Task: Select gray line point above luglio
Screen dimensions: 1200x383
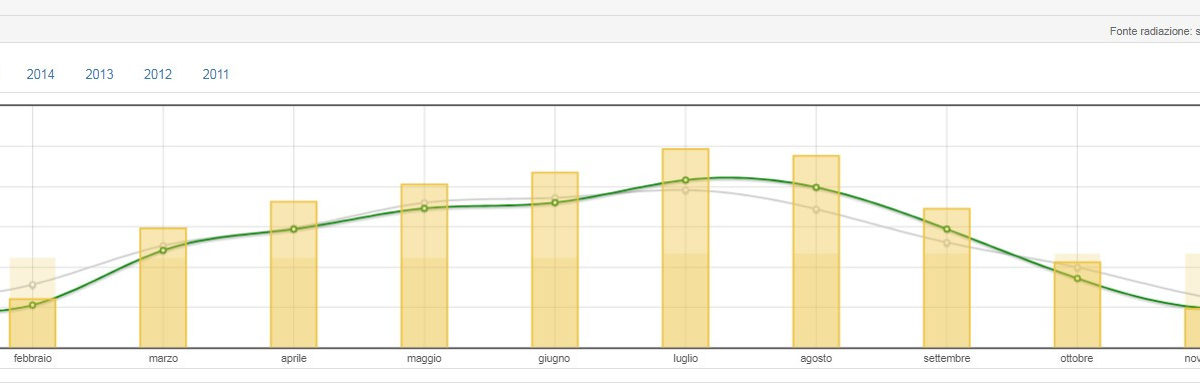Action: click(685, 190)
